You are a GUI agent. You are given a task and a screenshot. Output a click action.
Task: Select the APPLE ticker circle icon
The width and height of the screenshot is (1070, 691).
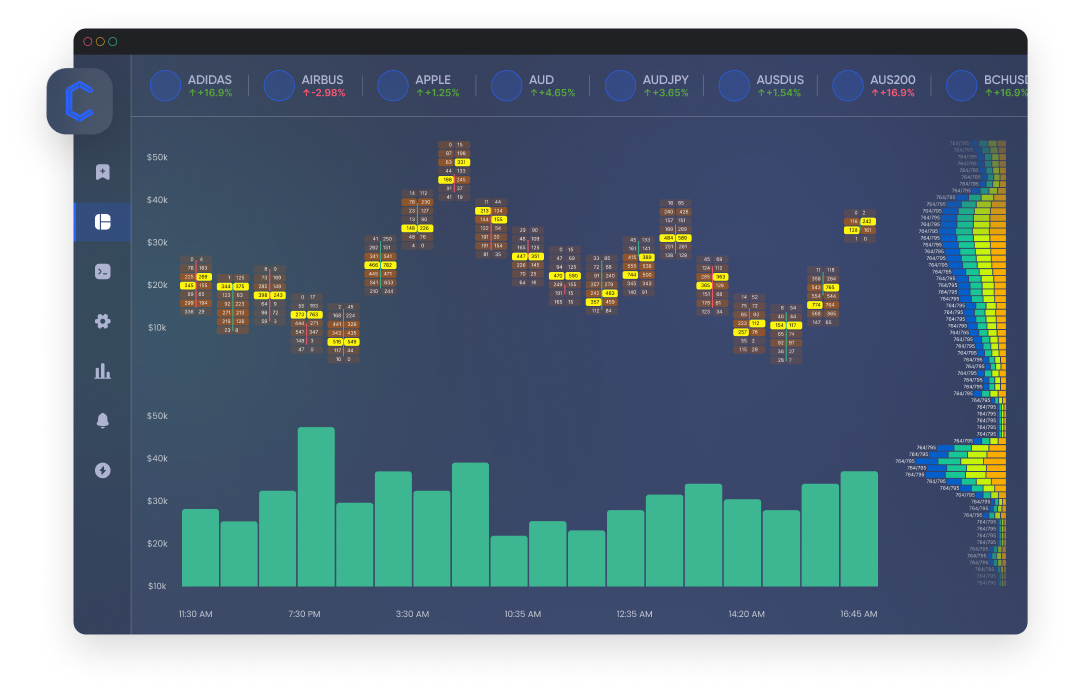393,86
